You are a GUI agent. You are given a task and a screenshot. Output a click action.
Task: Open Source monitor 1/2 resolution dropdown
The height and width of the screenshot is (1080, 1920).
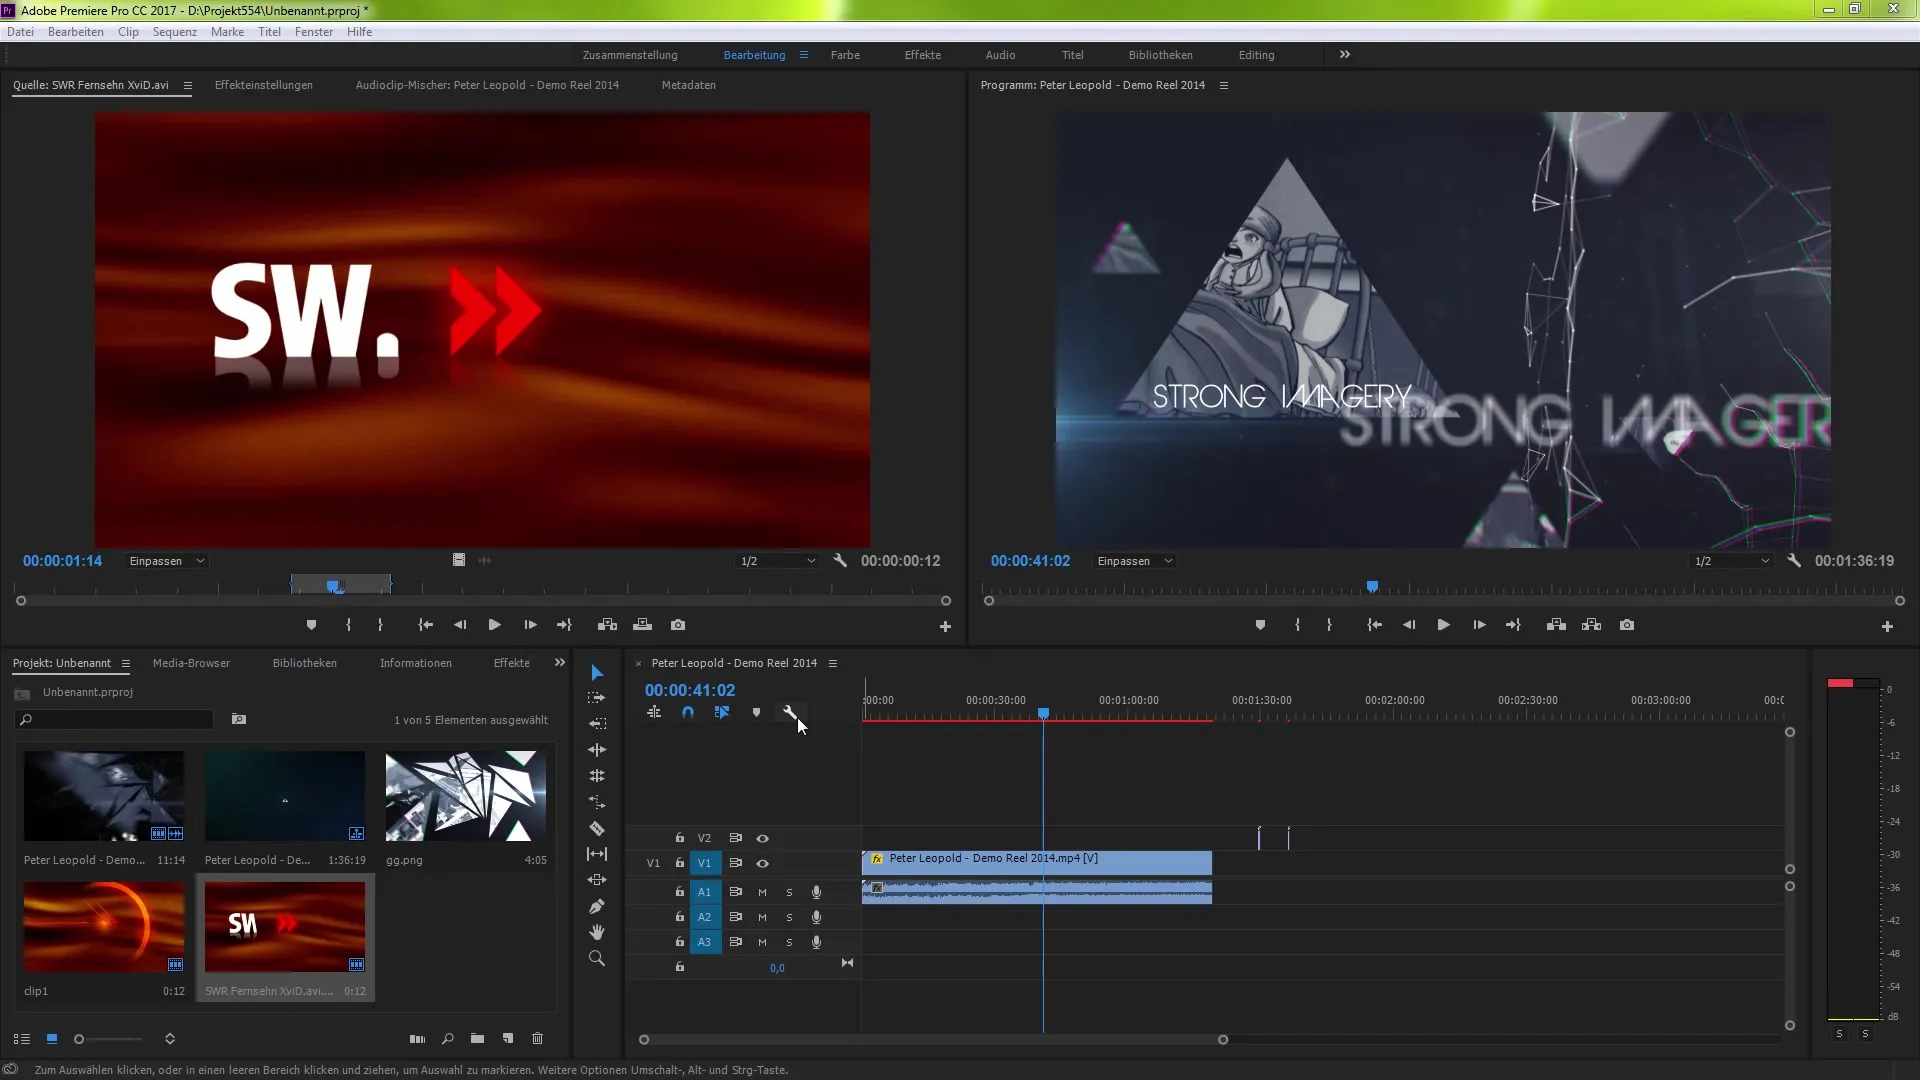(777, 561)
